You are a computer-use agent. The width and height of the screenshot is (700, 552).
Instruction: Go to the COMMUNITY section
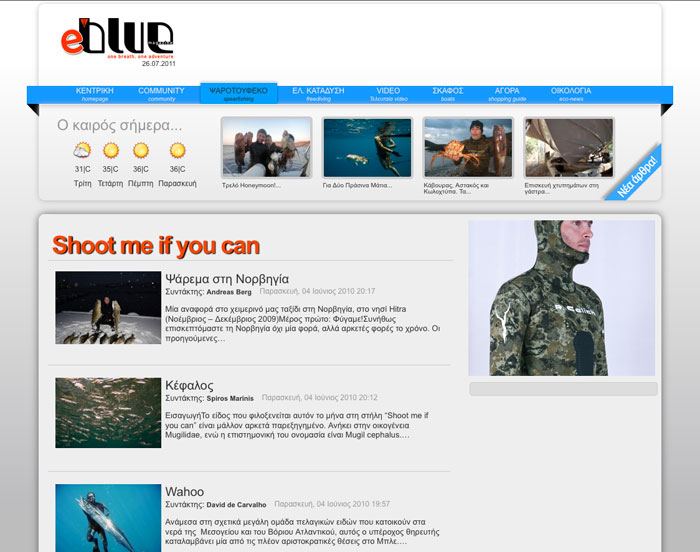coord(161,94)
